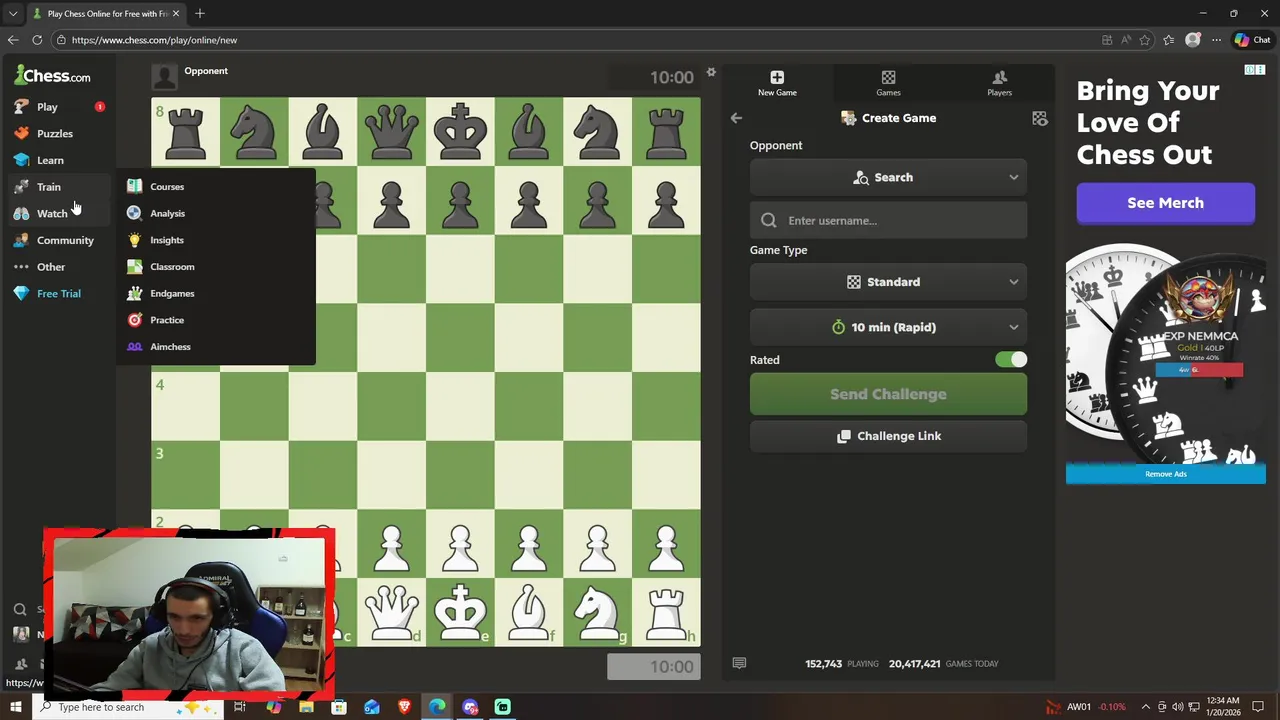Open Task View on the taskbar
Screen dimensions: 1280x720
click(240, 707)
